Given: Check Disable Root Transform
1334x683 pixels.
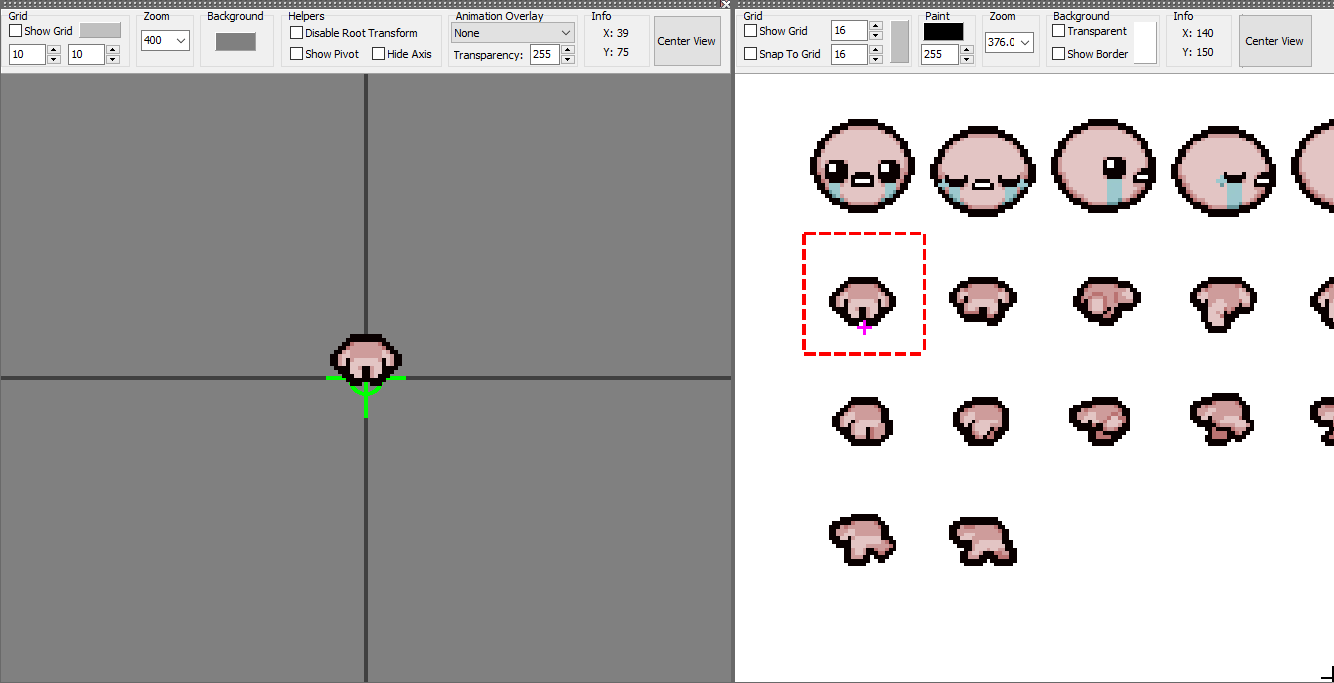Looking at the screenshot, I should click(x=296, y=32).
